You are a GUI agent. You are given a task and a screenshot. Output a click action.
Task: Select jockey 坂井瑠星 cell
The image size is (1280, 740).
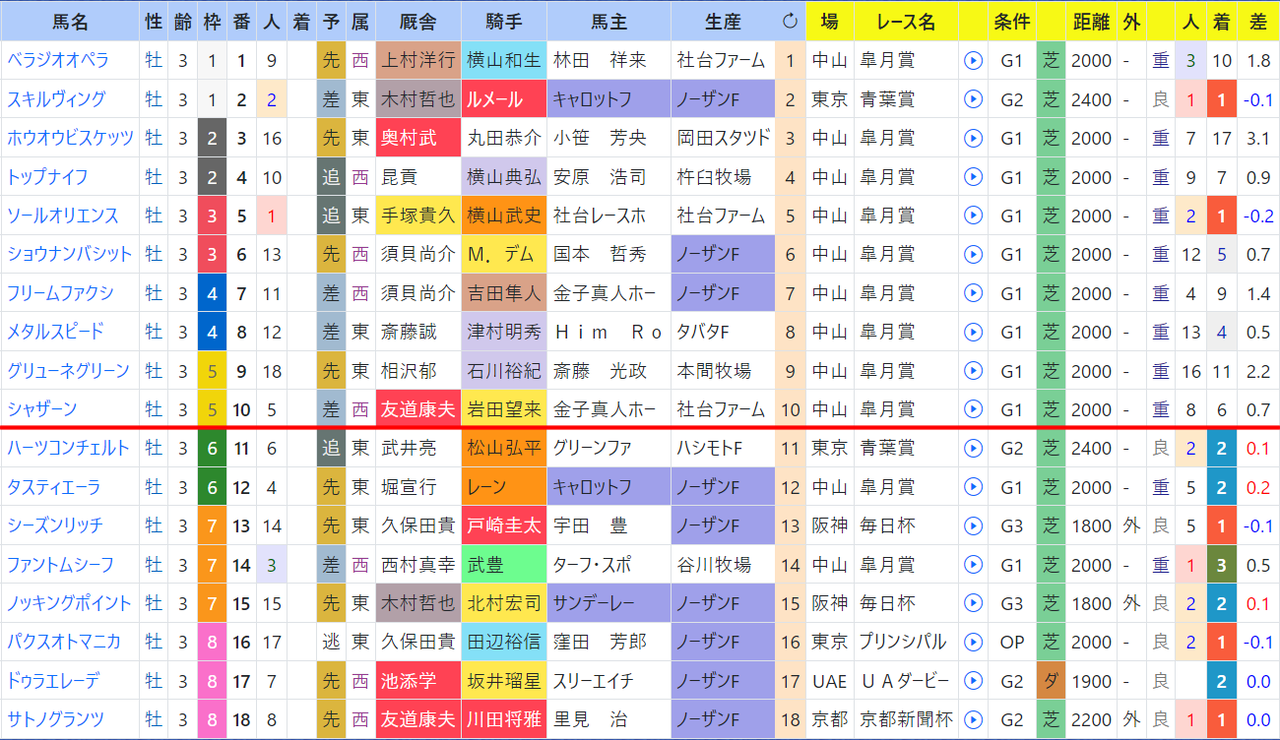click(x=504, y=680)
